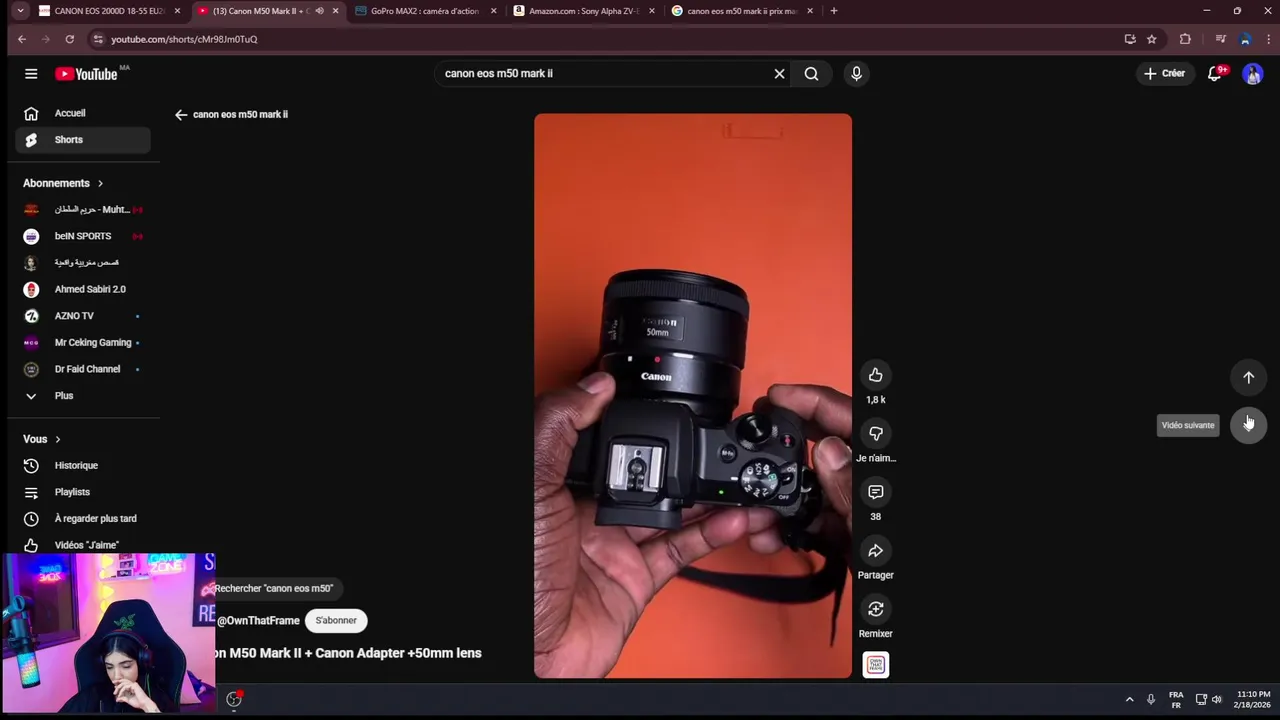Share the Short using the Partager arrow
The image size is (1280, 720).
click(875, 551)
